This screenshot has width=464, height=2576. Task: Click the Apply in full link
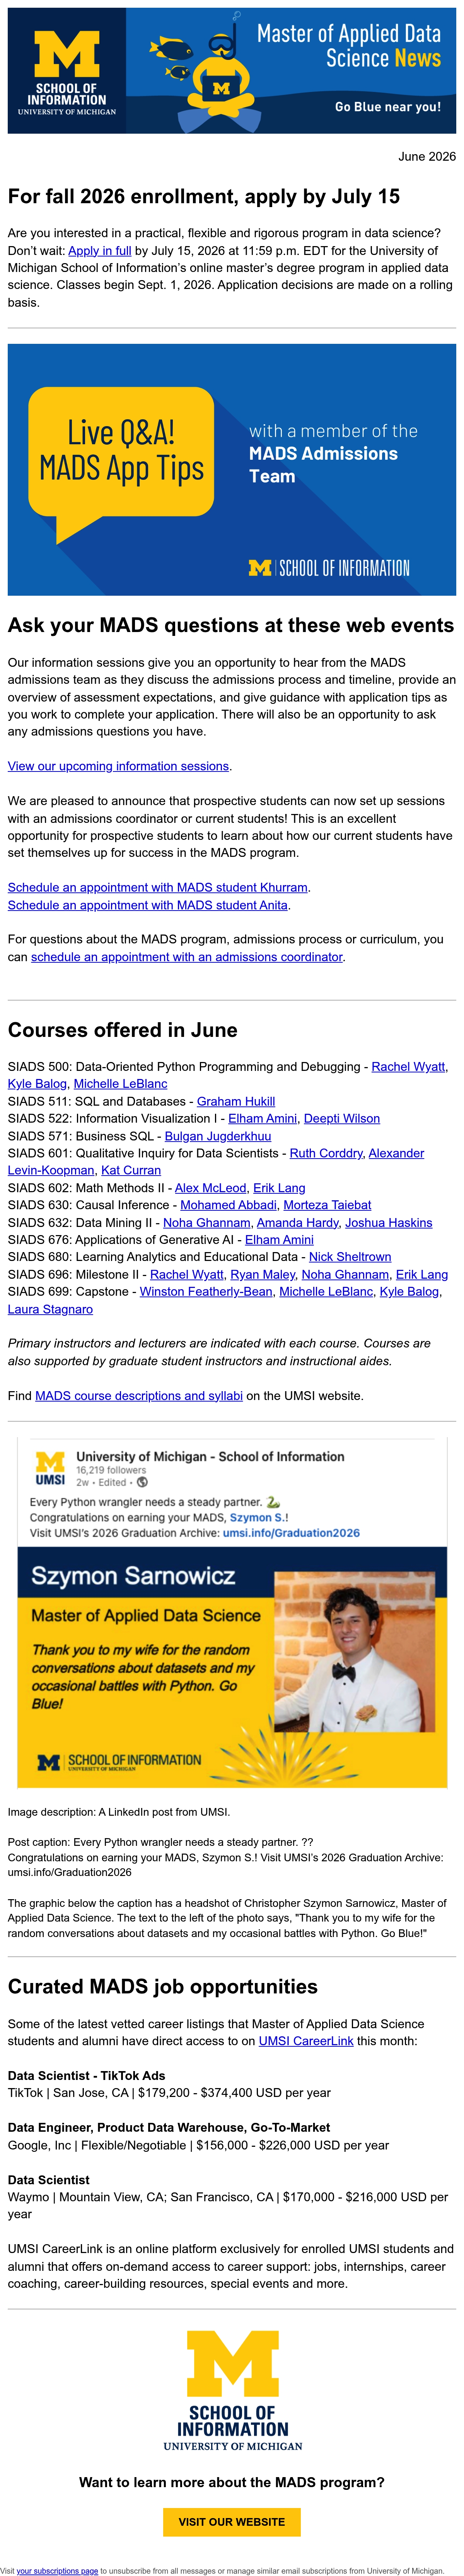click(100, 251)
